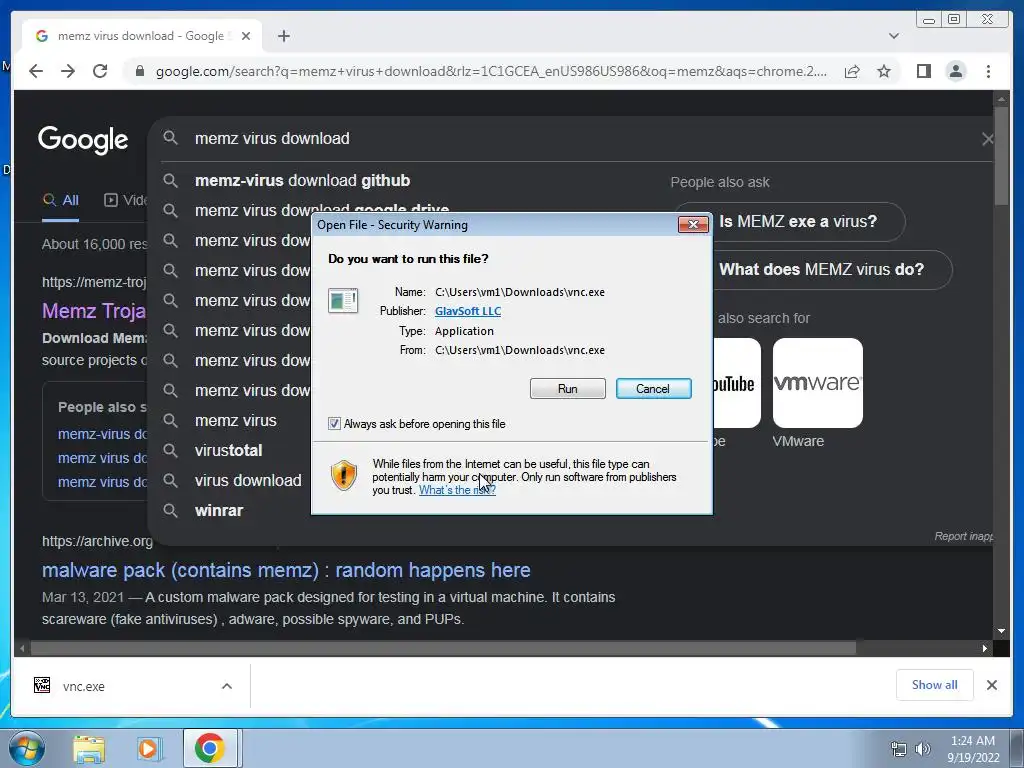Open volume control tray icon
Image resolution: width=1024 pixels, height=768 pixels.
922,749
